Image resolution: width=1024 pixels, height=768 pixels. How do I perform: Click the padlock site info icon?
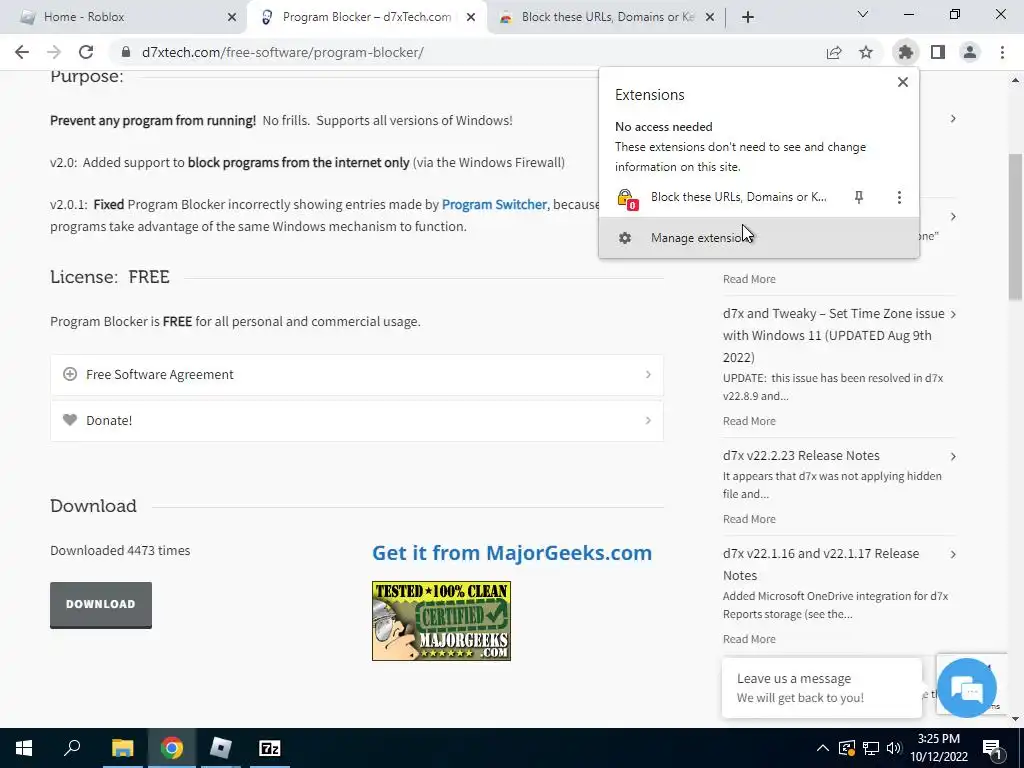click(x=126, y=52)
